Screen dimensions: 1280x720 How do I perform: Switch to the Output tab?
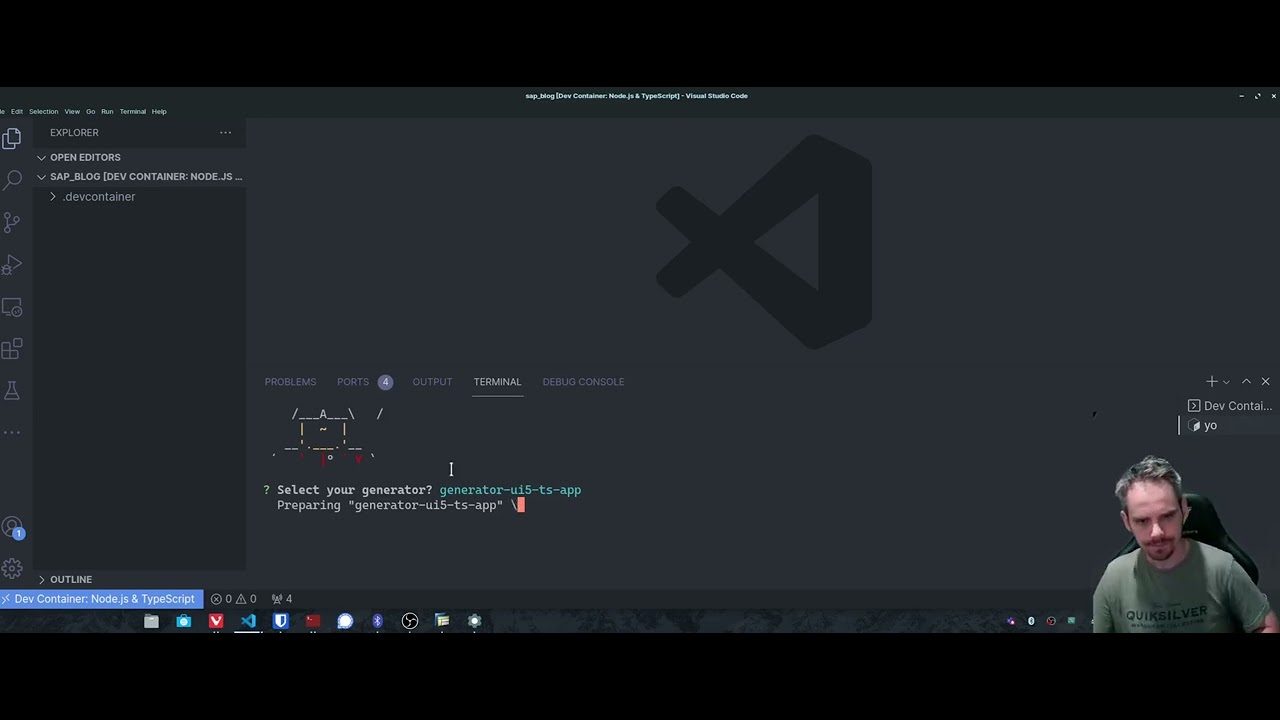432,382
